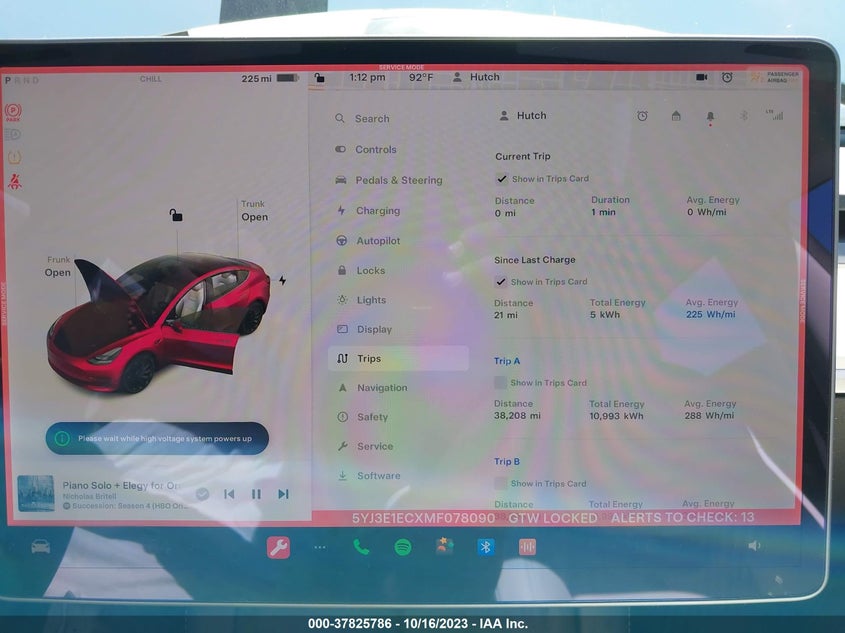The image size is (845, 633).
Task: Uncheck Since Last Charge Show in Trips Card
Action: (x=501, y=282)
